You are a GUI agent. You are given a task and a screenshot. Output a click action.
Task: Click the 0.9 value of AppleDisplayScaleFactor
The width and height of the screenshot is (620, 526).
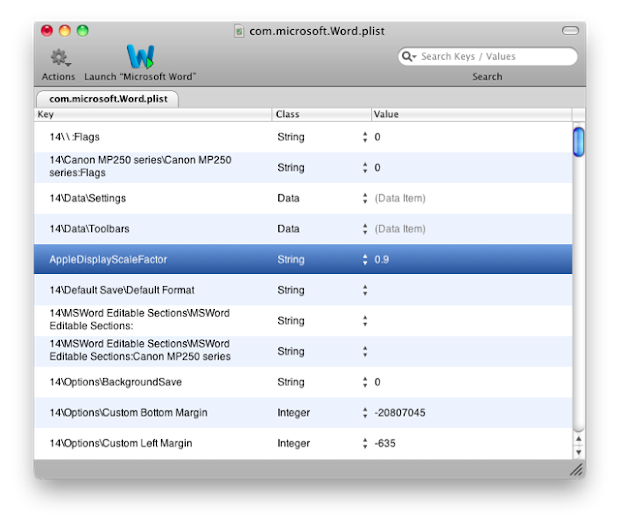(x=382, y=260)
